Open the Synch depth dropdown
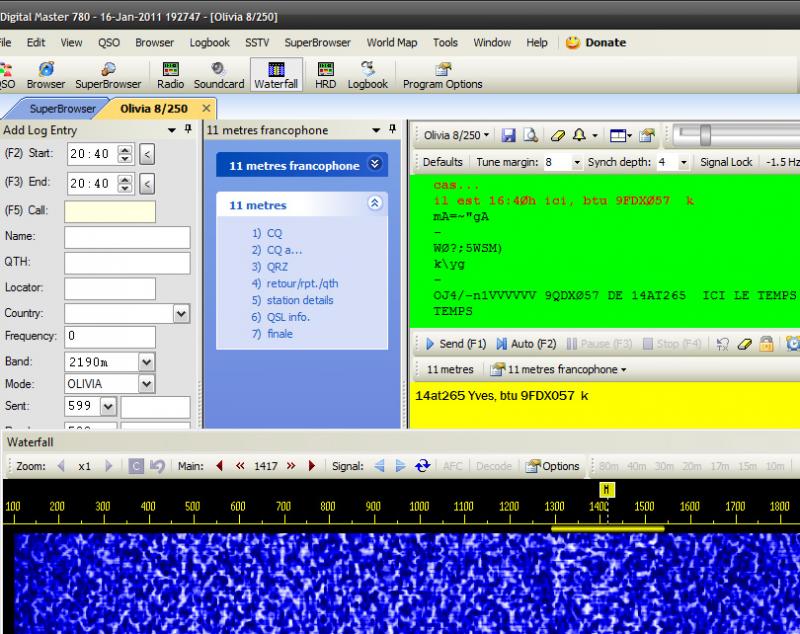 click(684, 163)
